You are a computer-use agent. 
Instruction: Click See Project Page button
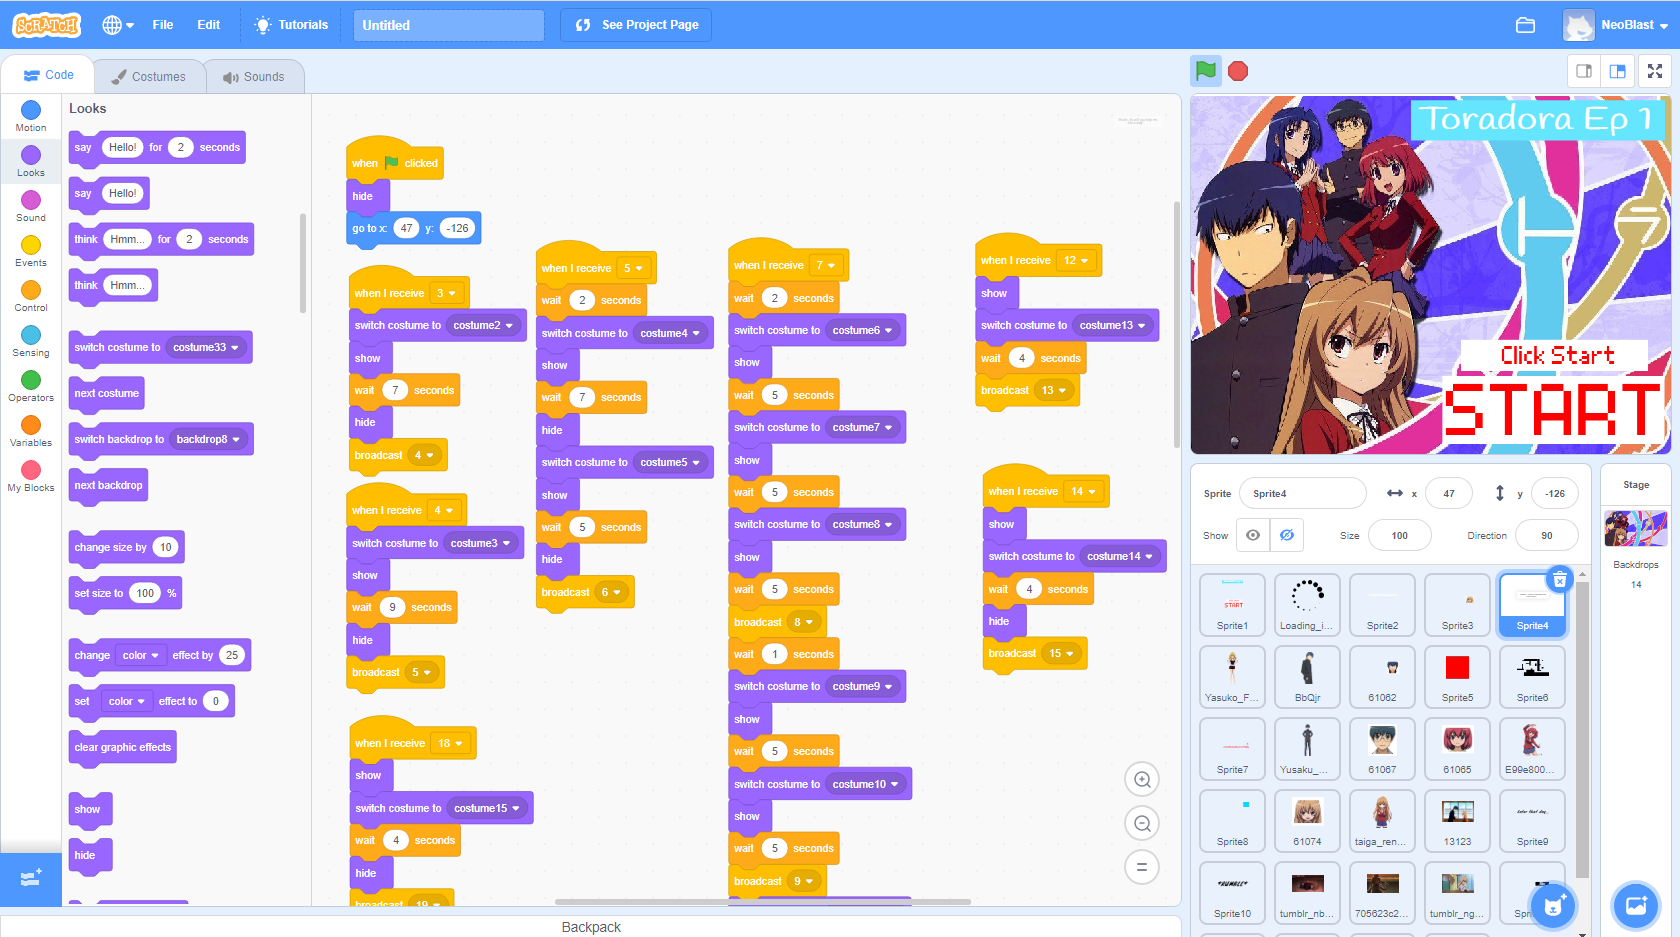coord(636,25)
